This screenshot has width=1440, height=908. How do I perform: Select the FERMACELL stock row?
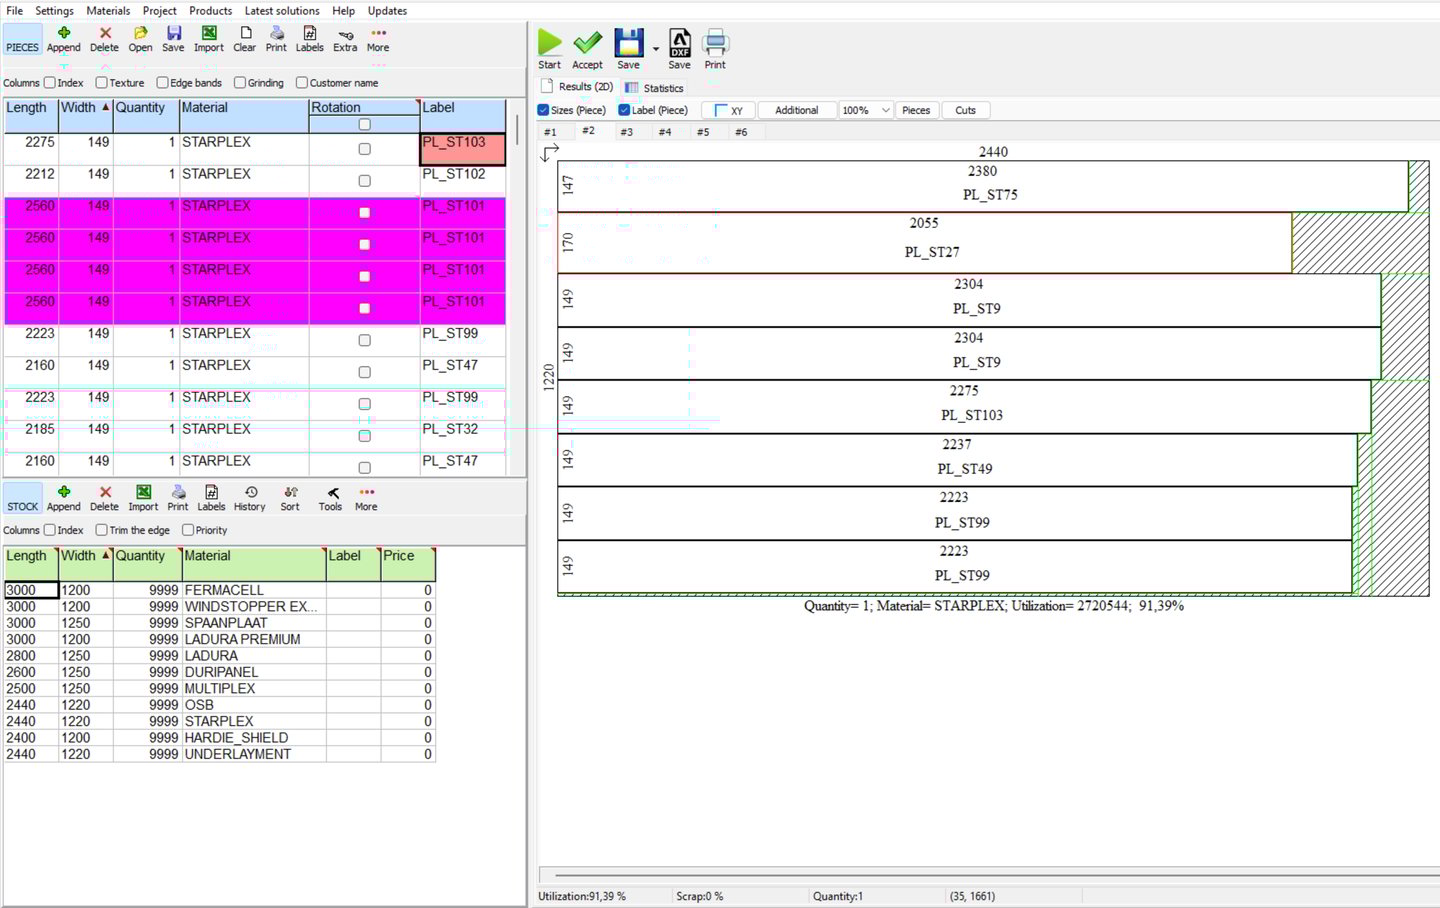pos(220,590)
